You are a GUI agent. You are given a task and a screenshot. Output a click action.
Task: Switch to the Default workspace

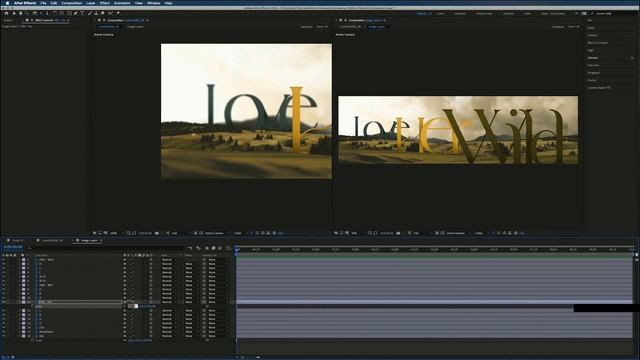[422, 13]
